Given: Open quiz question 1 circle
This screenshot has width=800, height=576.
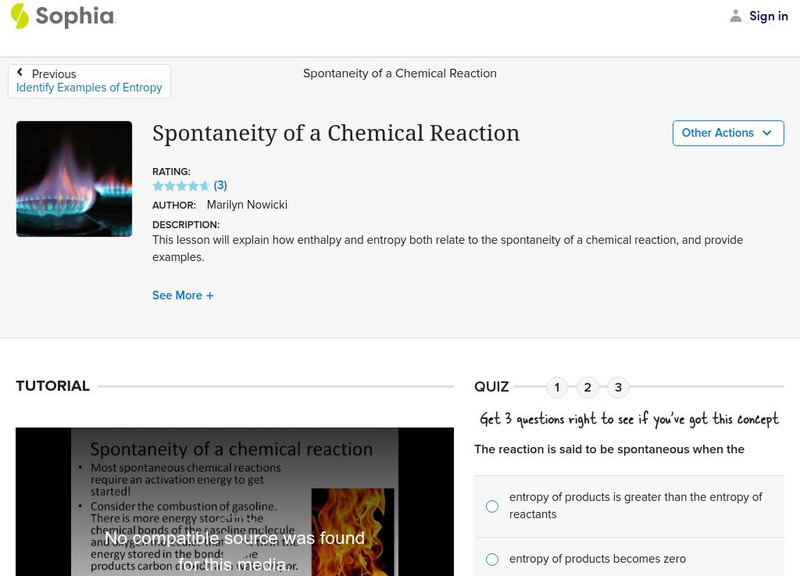Looking at the screenshot, I should [x=557, y=387].
